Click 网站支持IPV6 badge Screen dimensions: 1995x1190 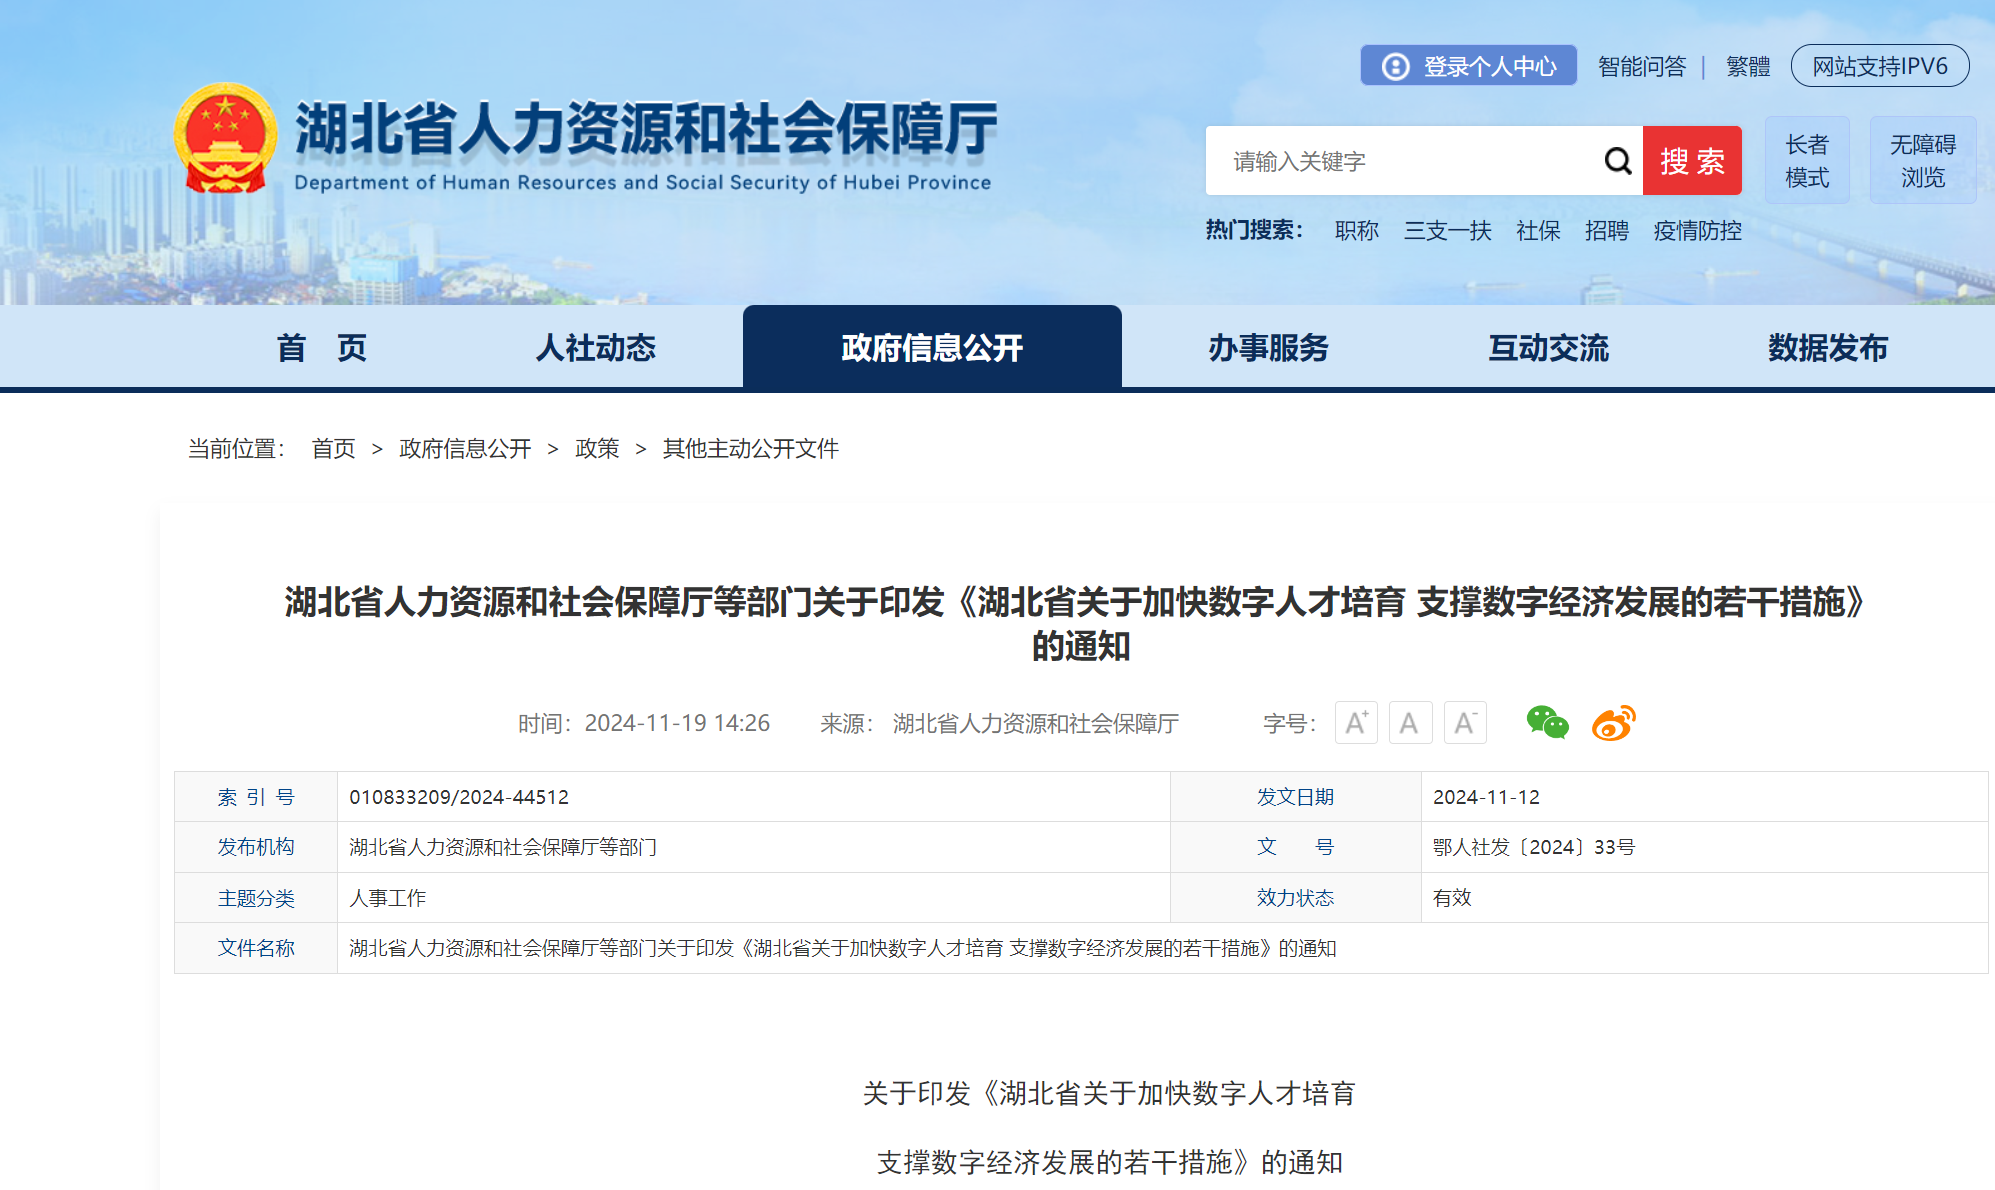coord(1880,66)
